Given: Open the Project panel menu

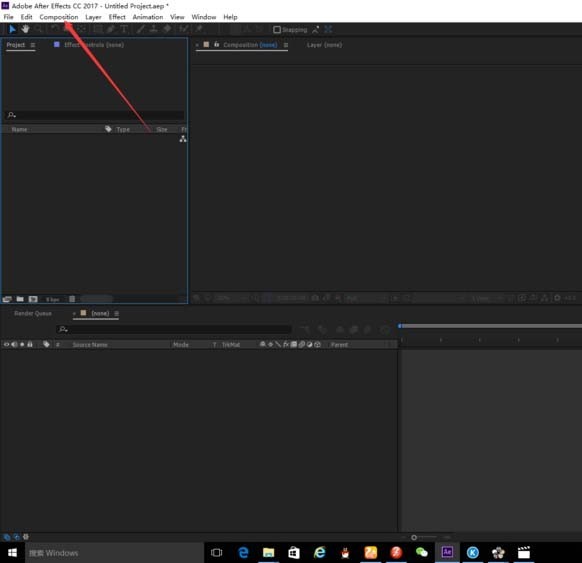Looking at the screenshot, I should (x=33, y=45).
